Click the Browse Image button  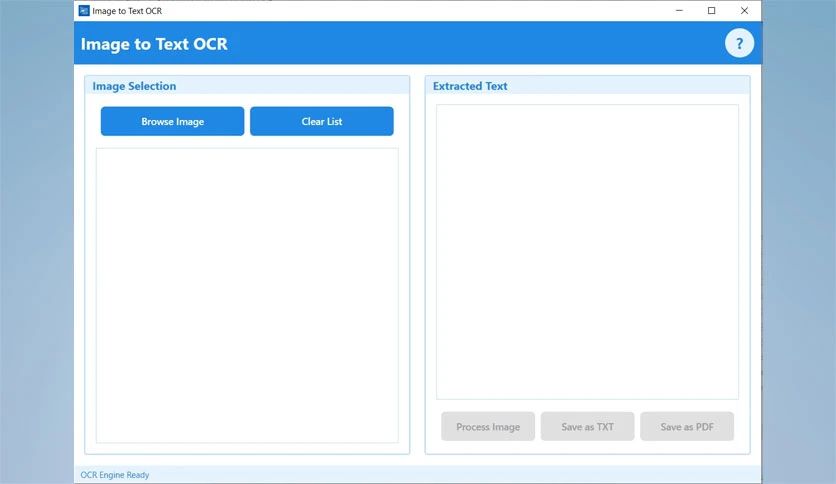coord(172,121)
